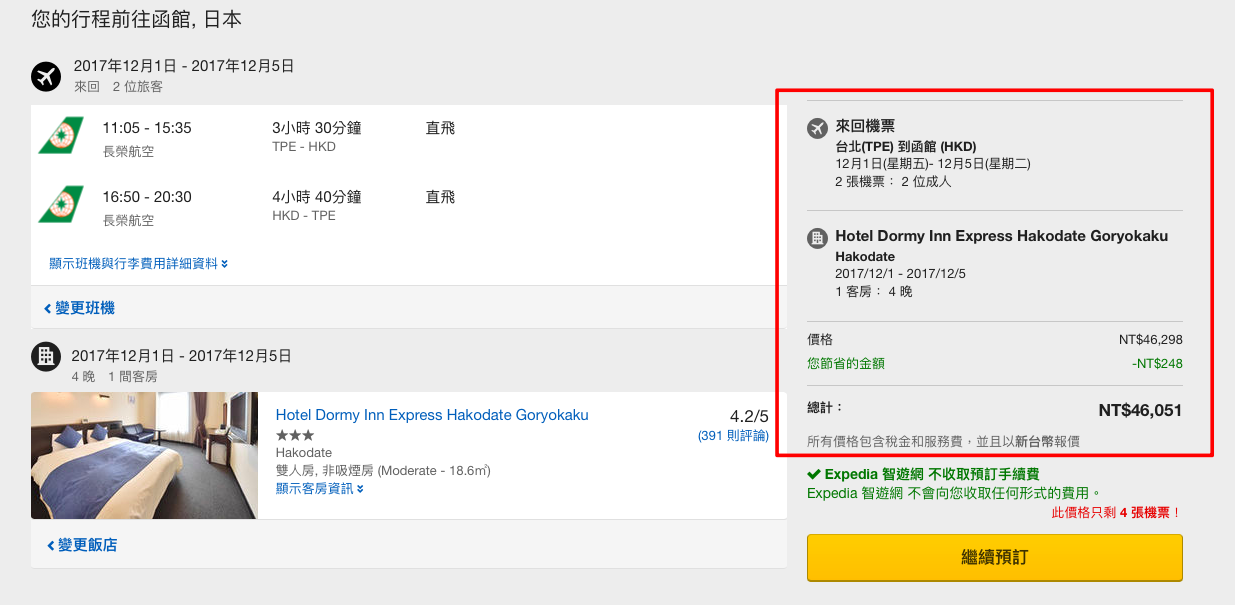
Task: Click the 4小時 40分鐘 duration text
Action: click(317, 197)
